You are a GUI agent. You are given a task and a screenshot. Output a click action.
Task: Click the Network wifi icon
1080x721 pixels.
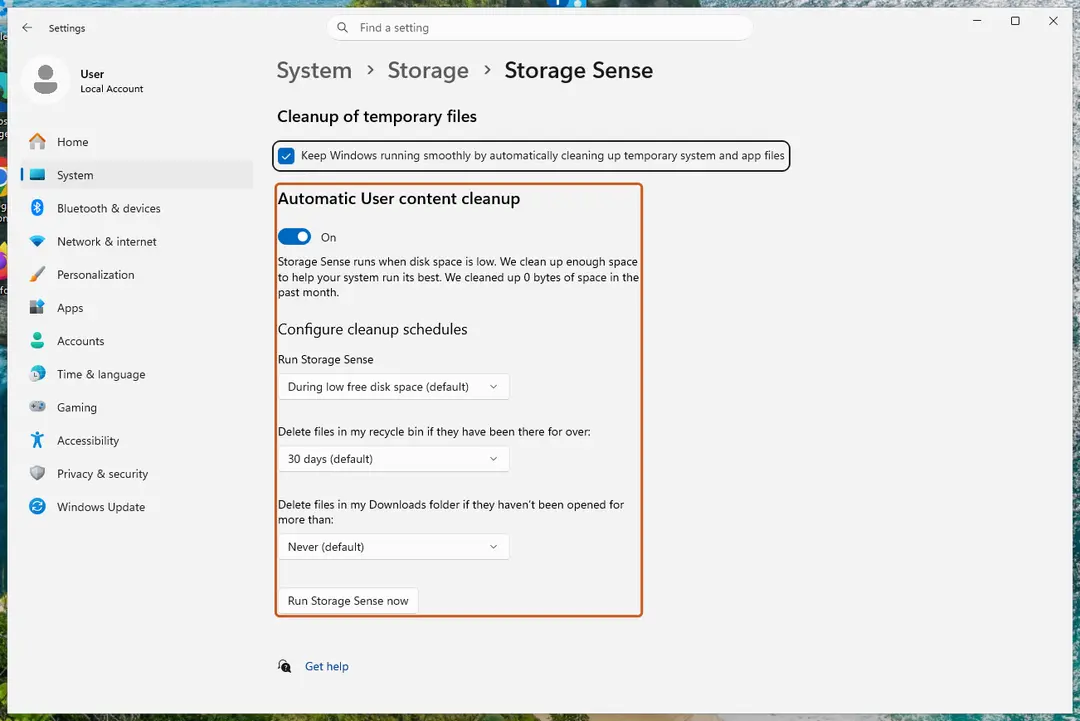37,242
